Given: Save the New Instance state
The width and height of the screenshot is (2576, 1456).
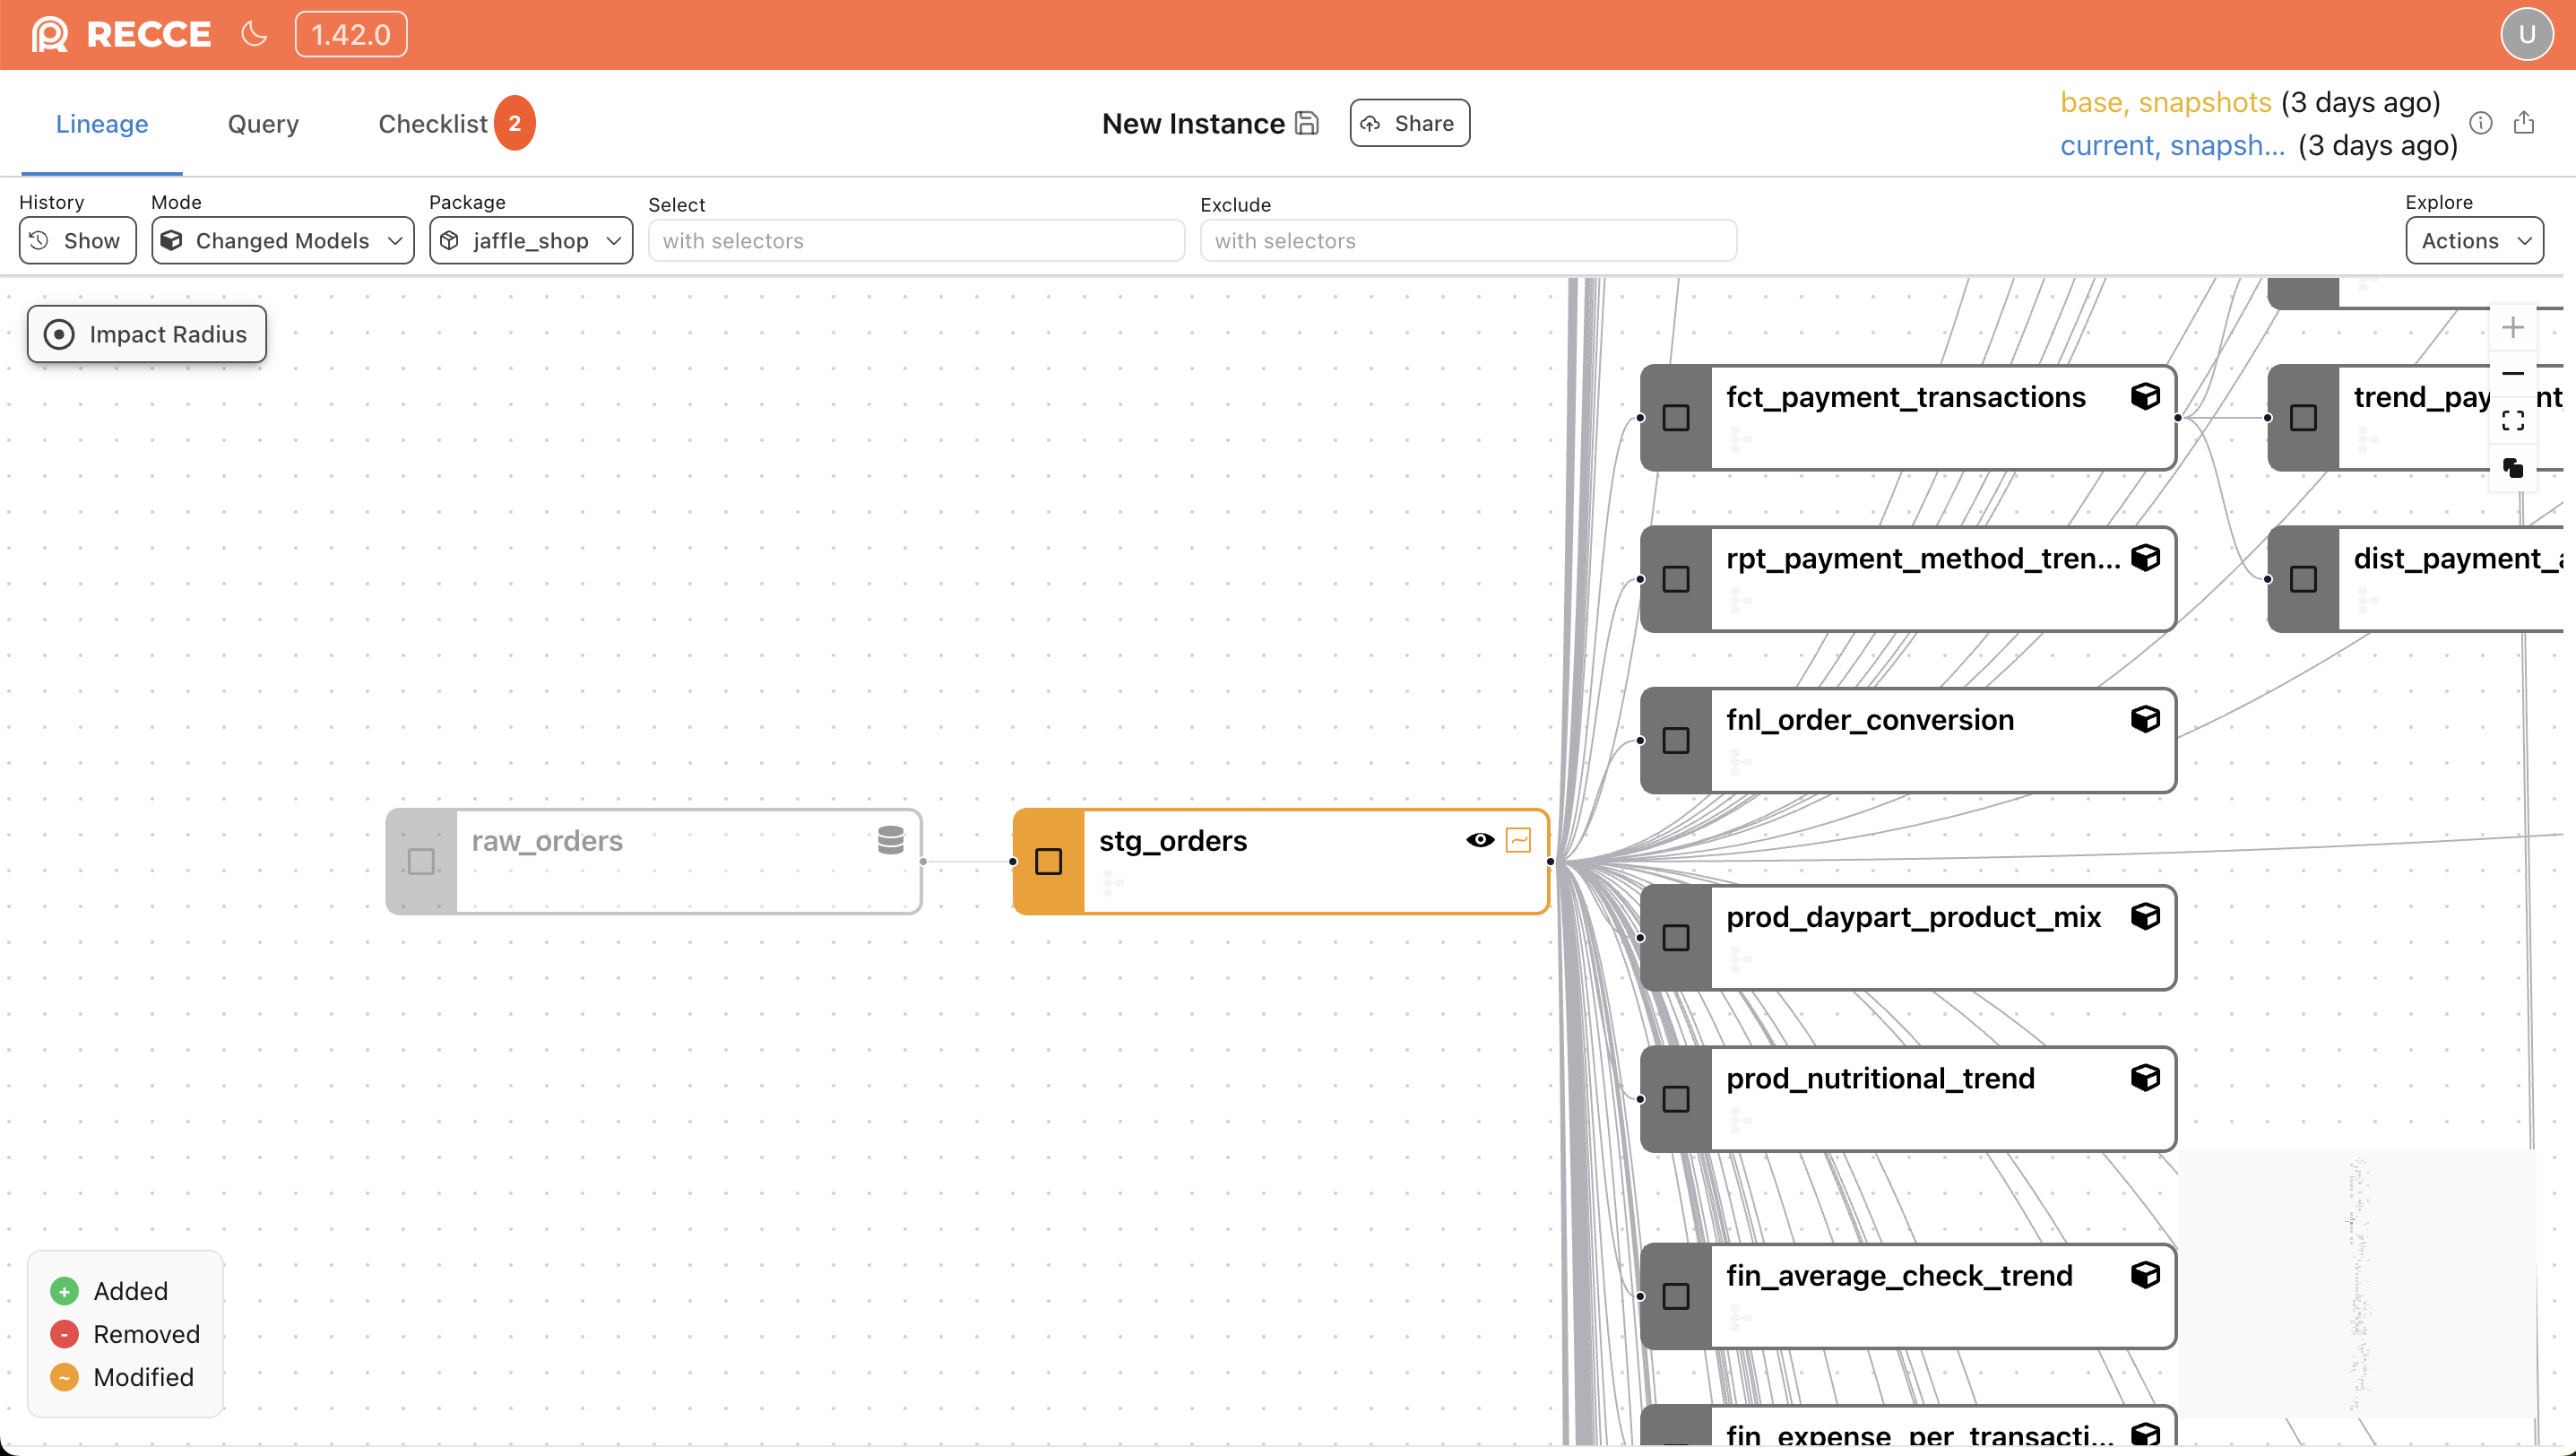Looking at the screenshot, I should (x=1307, y=122).
